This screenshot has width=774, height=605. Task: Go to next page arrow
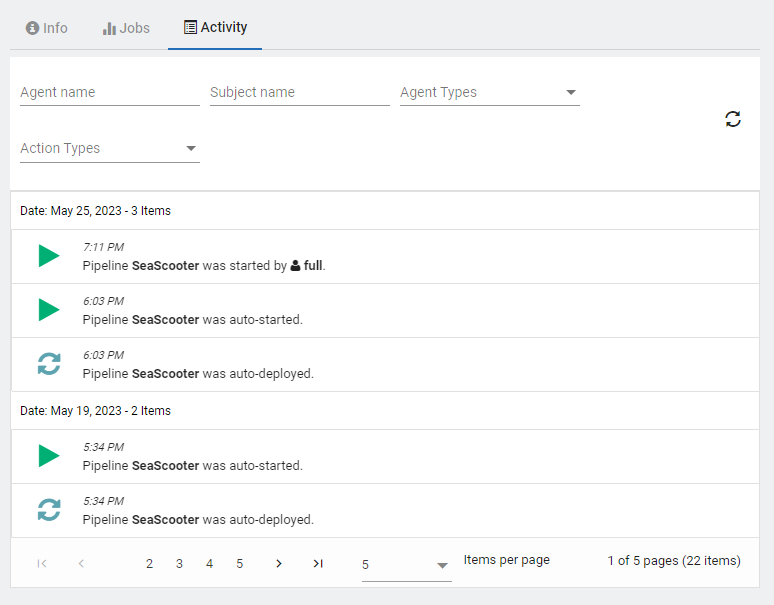click(279, 564)
